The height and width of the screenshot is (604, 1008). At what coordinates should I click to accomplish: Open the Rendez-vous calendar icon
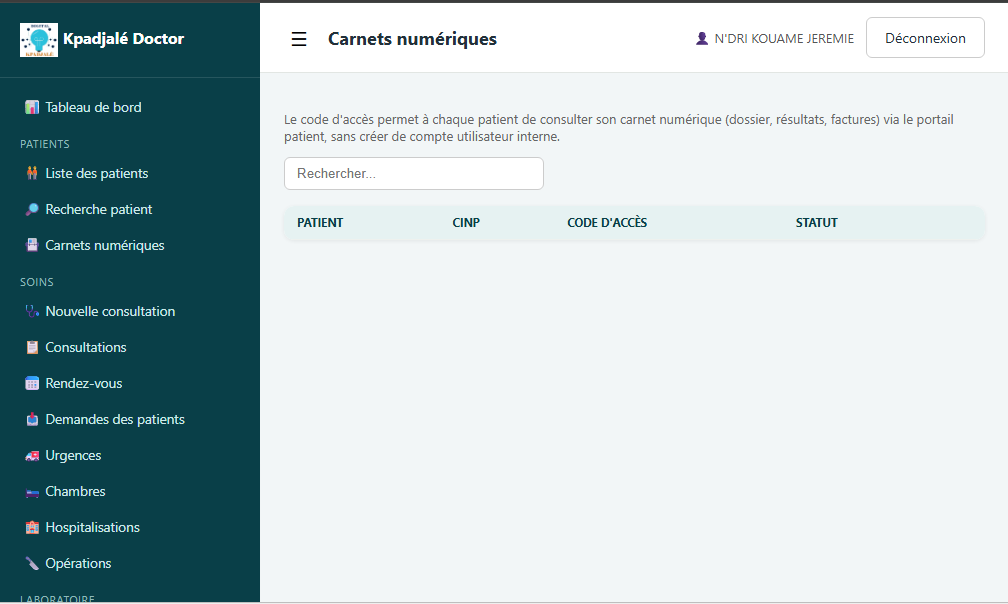click(32, 384)
